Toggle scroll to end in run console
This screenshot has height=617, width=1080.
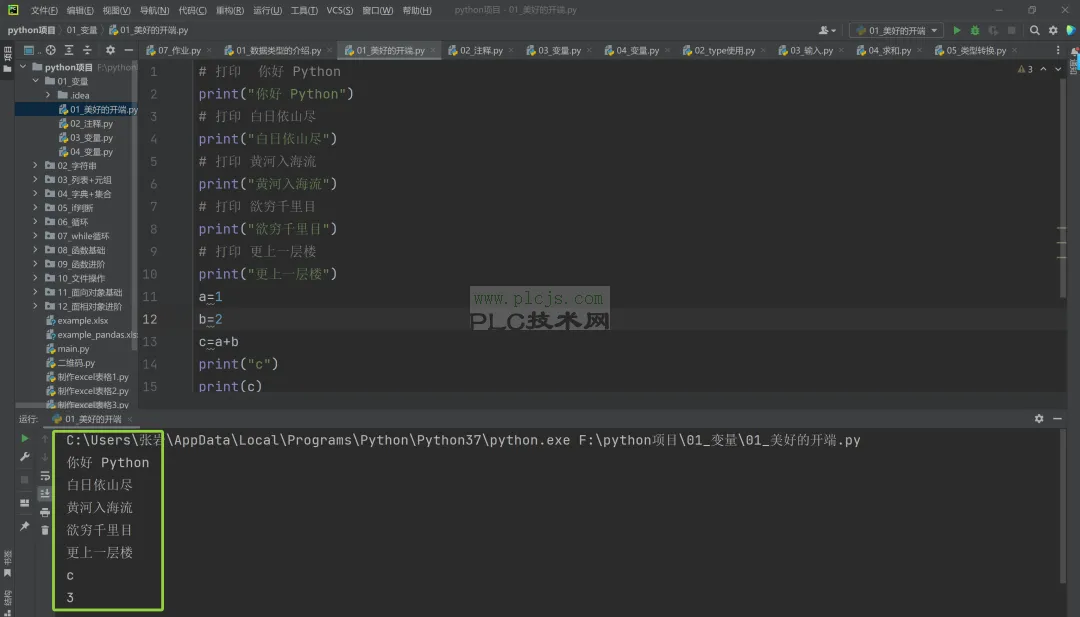tap(45, 494)
